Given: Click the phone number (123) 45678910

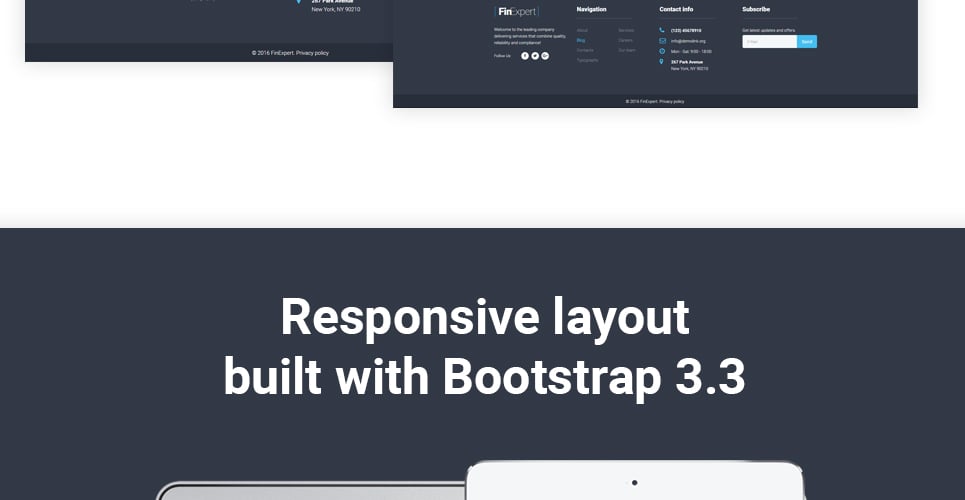Looking at the screenshot, I should click(686, 30).
